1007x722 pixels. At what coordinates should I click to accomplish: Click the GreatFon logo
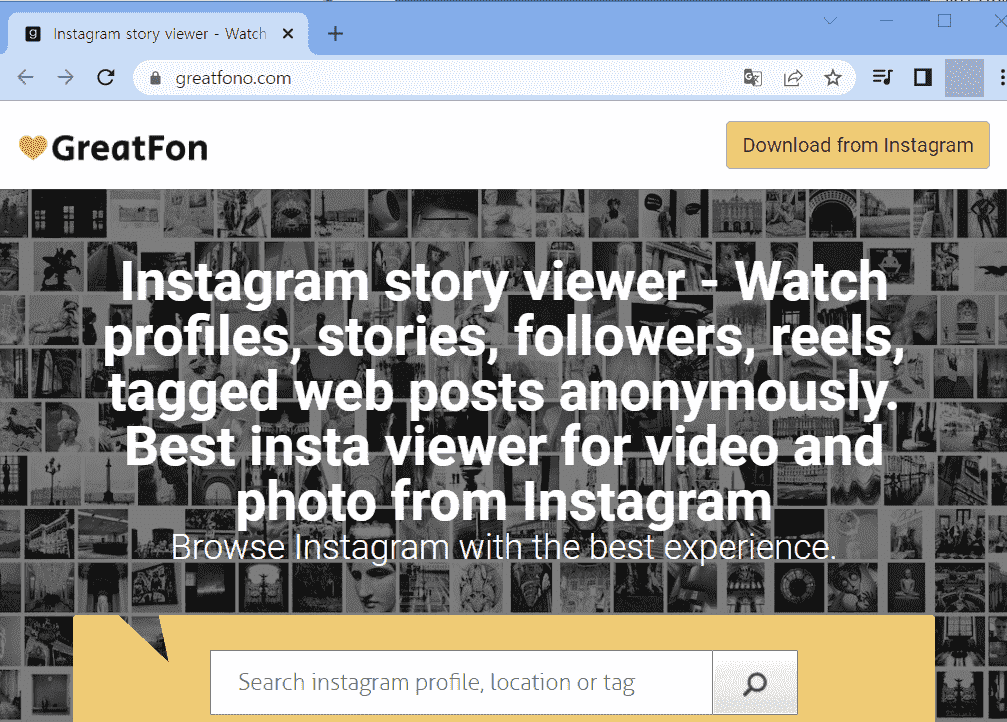pyautogui.click(x=114, y=148)
